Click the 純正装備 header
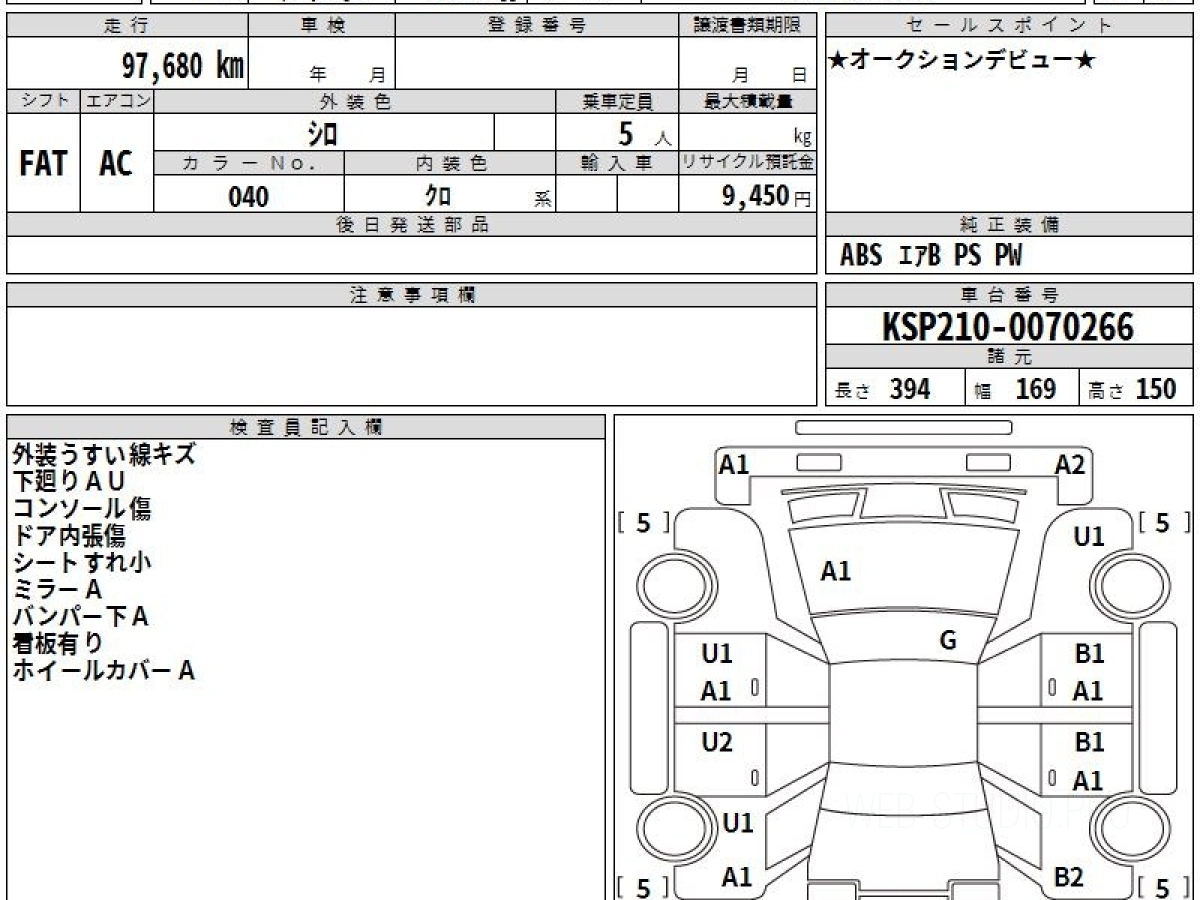The height and width of the screenshot is (900, 1200). (x=1010, y=225)
